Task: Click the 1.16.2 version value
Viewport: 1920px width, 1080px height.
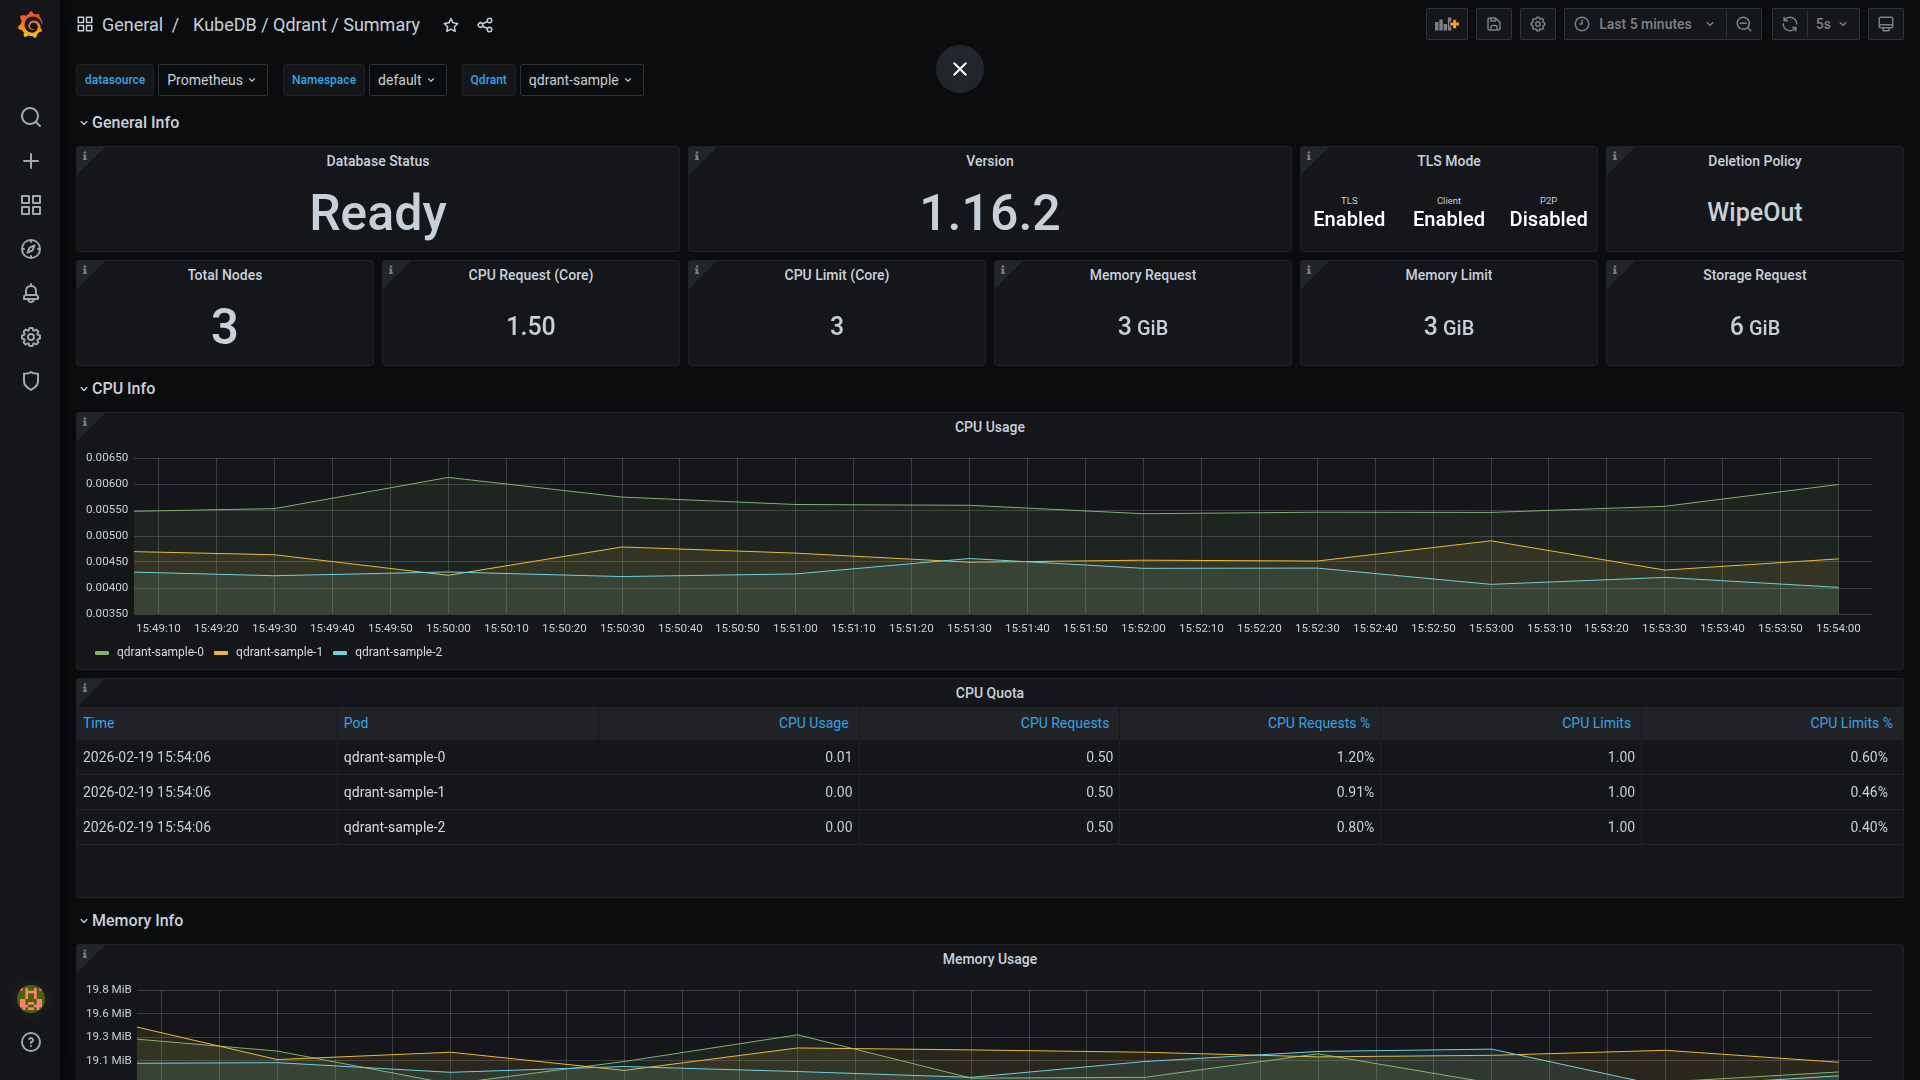Action: (x=989, y=213)
